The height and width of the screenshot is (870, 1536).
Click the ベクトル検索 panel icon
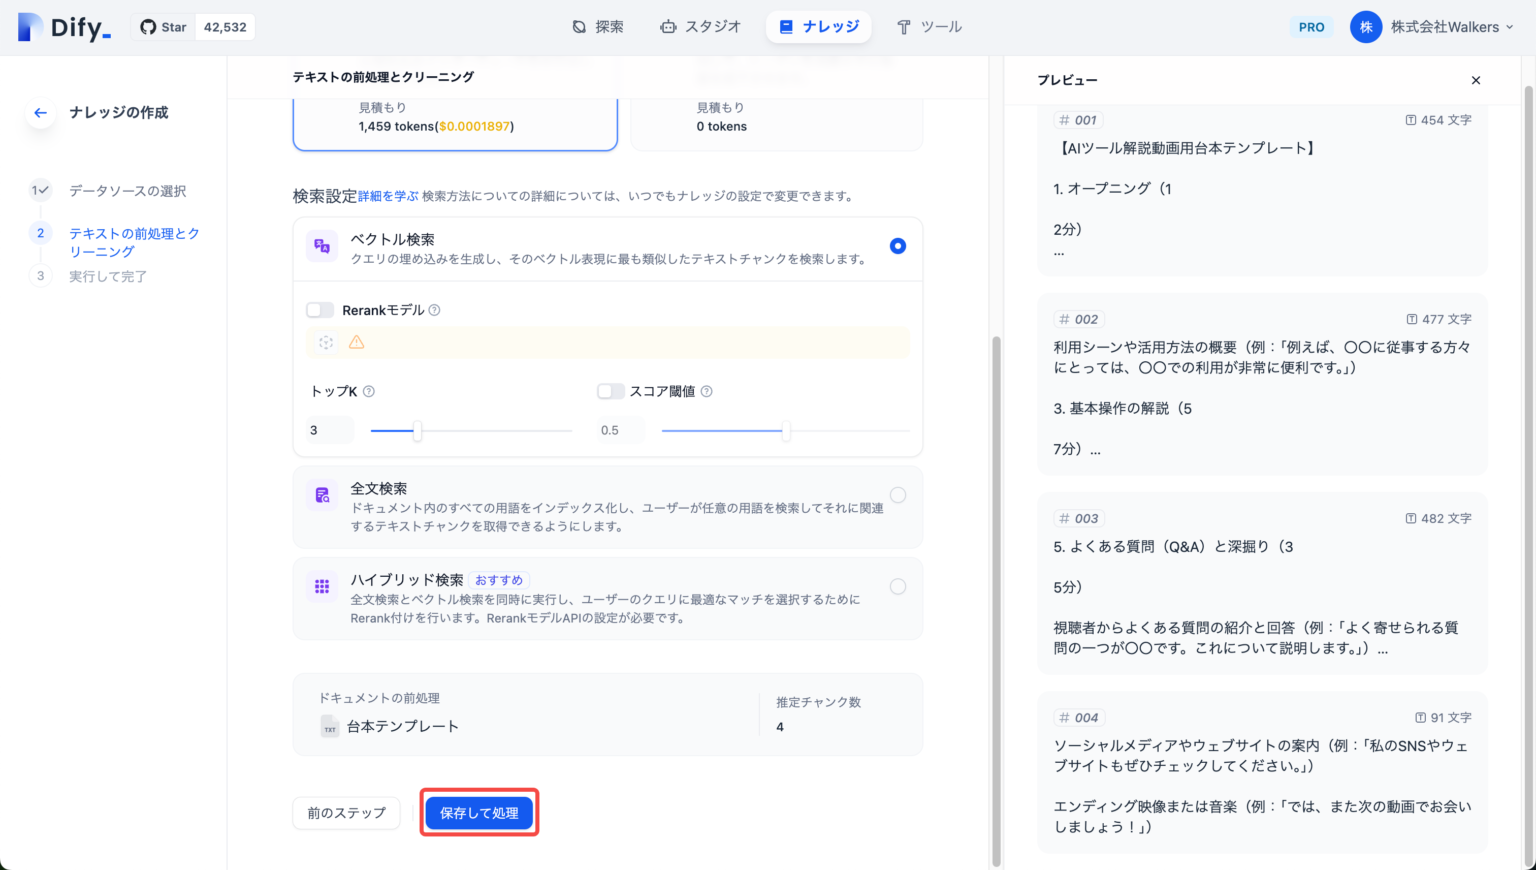pyautogui.click(x=321, y=247)
